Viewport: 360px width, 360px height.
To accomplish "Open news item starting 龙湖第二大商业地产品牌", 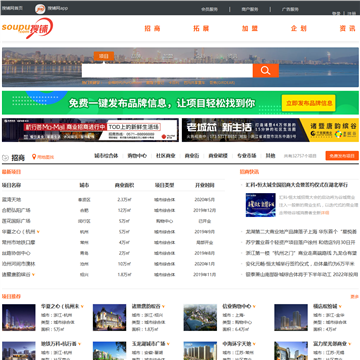I will [301, 232].
